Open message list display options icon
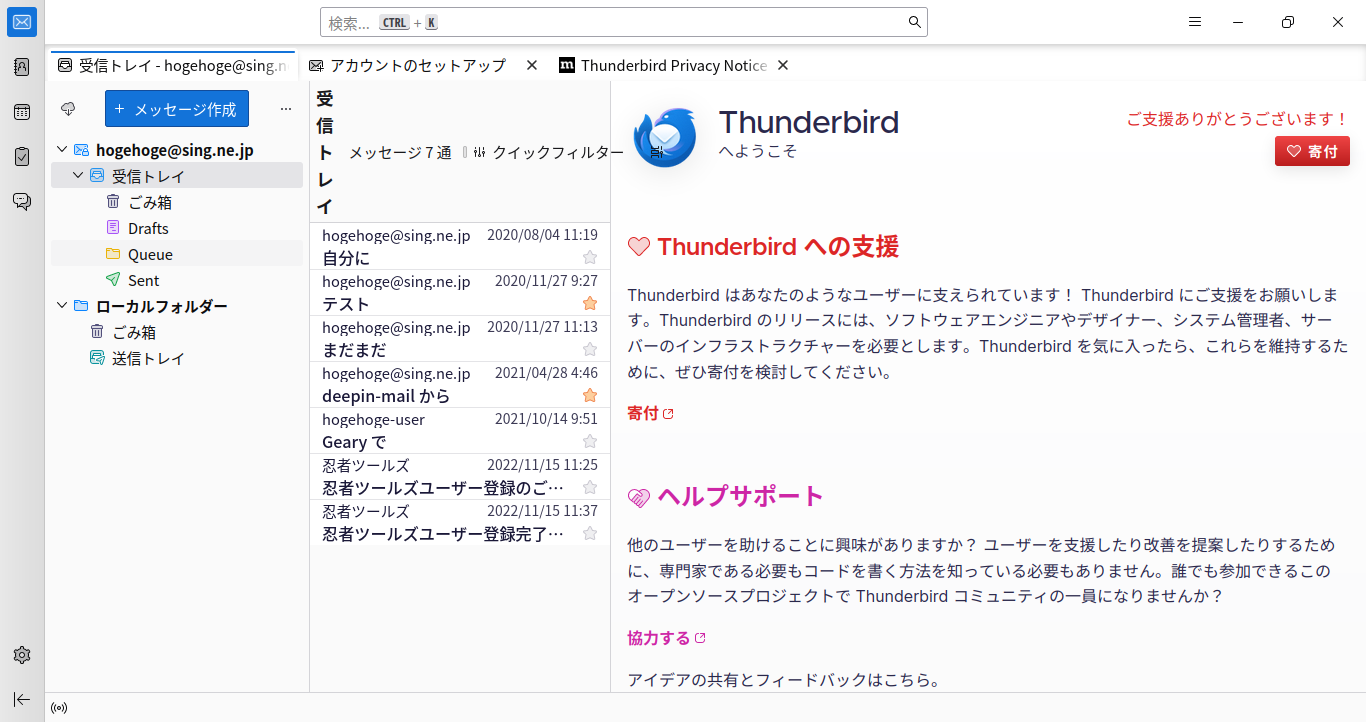 [656, 153]
